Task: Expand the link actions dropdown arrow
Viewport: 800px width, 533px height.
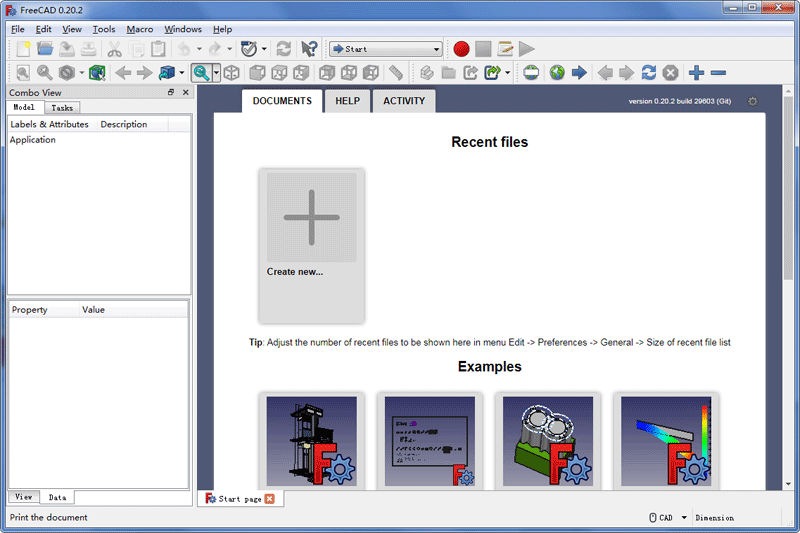Action: tap(508, 73)
